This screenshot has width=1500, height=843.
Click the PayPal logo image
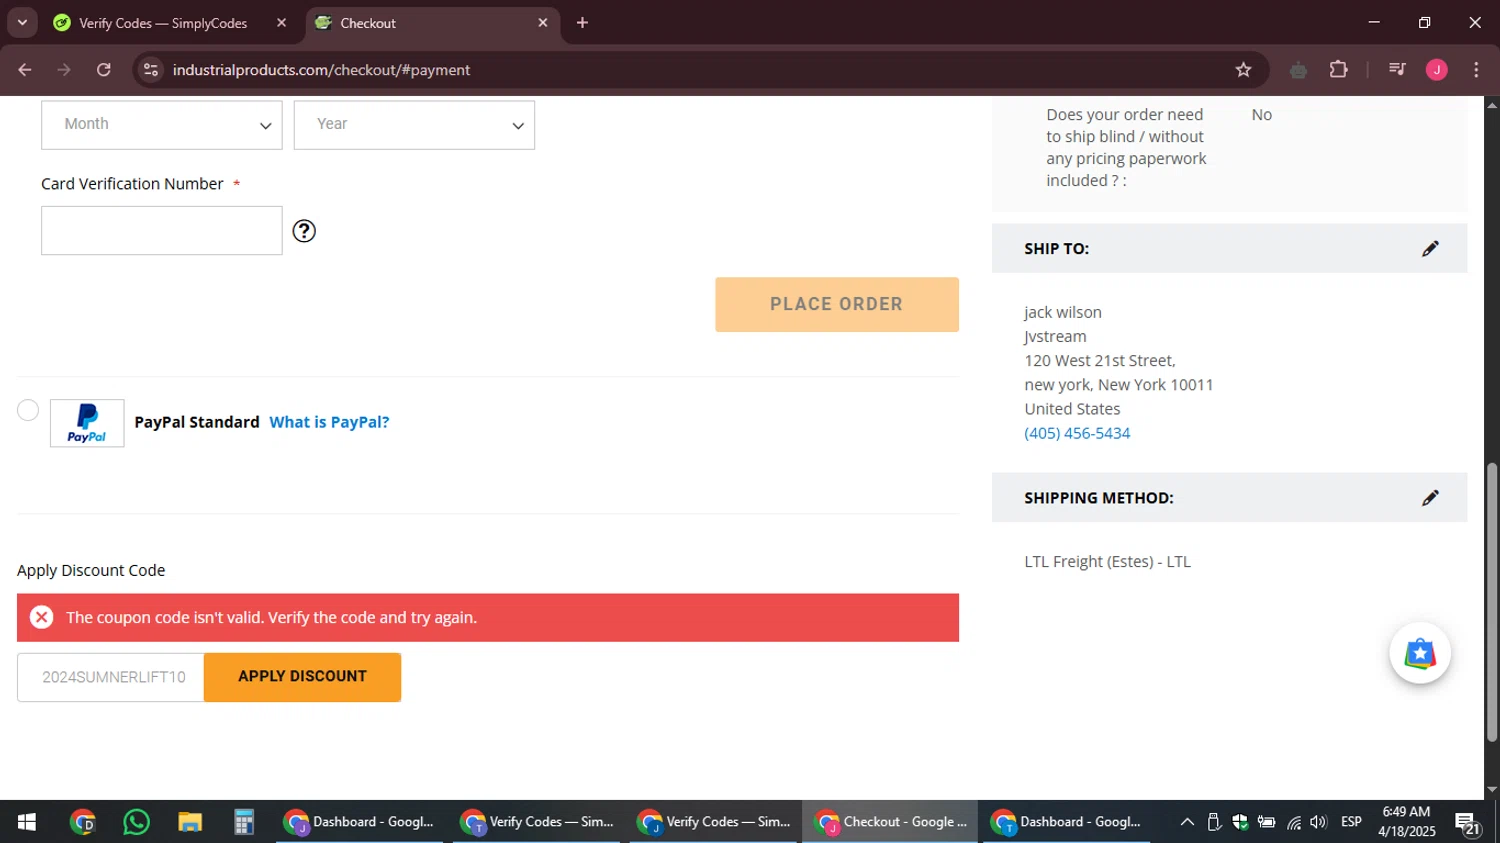pos(87,423)
